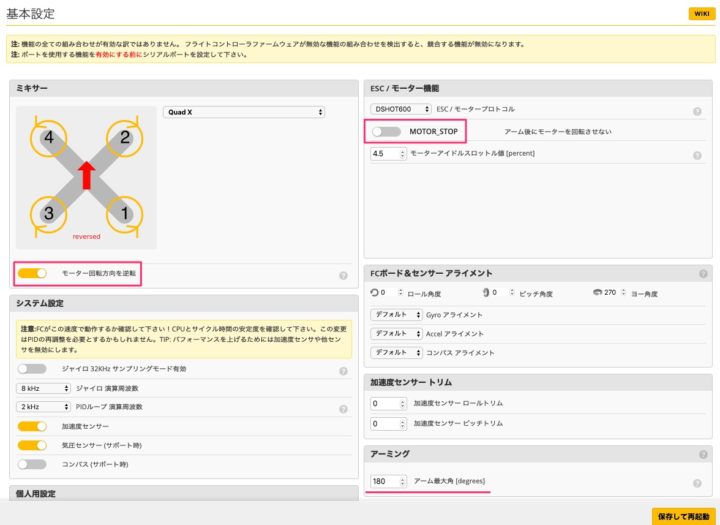Screen dimensions: 720x525
Task: Click the WIKI button
Action: click(x=699, y=14)
